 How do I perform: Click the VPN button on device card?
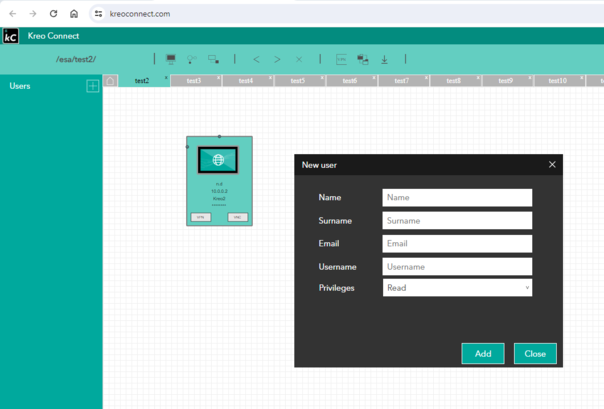pos(201,217)
